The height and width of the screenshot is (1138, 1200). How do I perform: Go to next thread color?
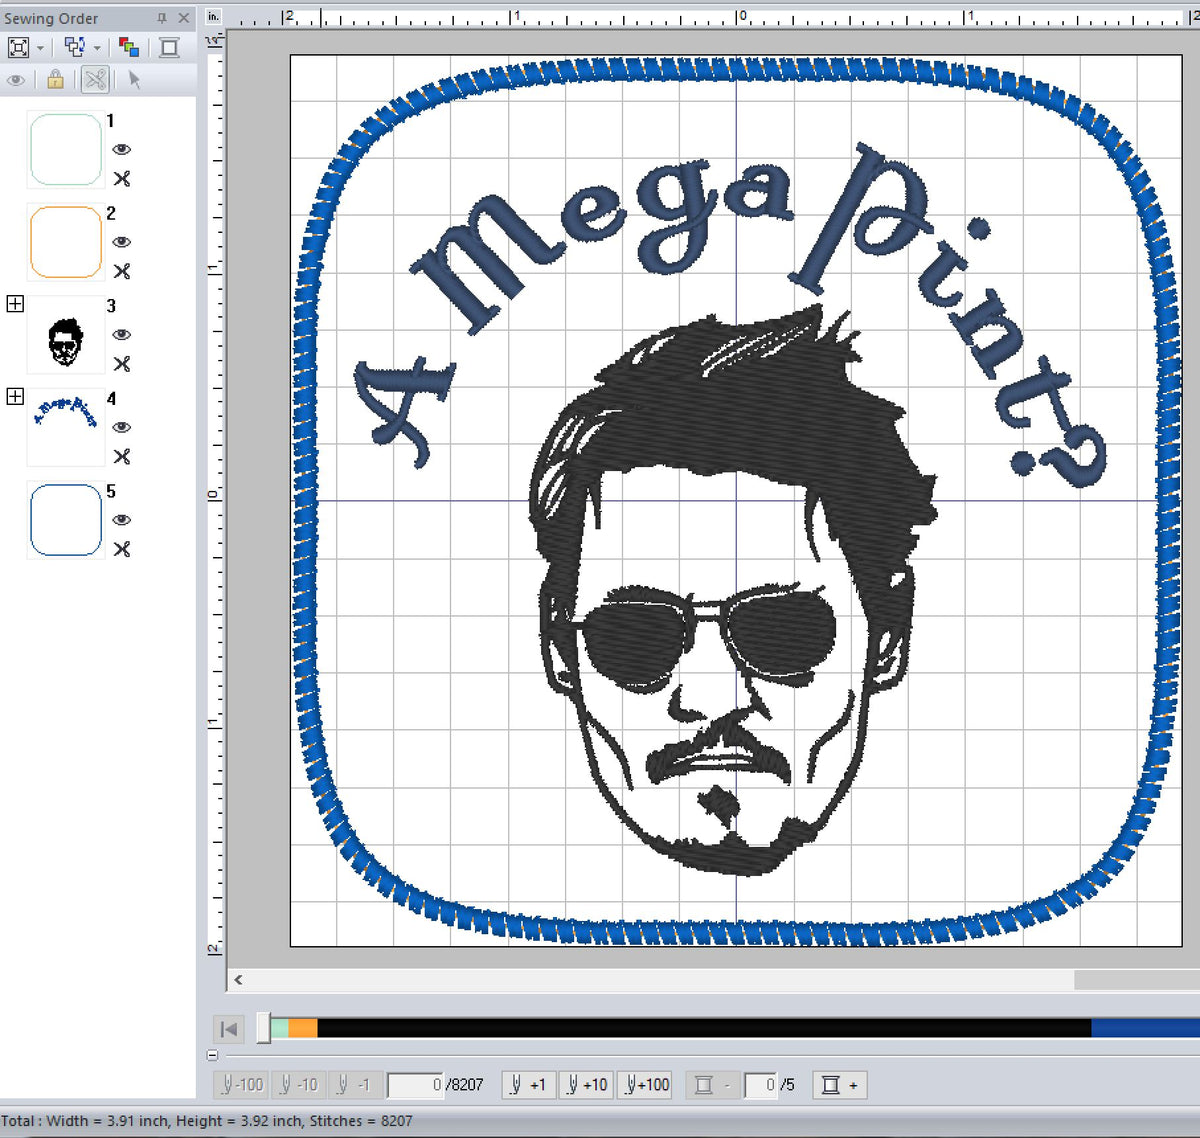tap(839, 1085)
